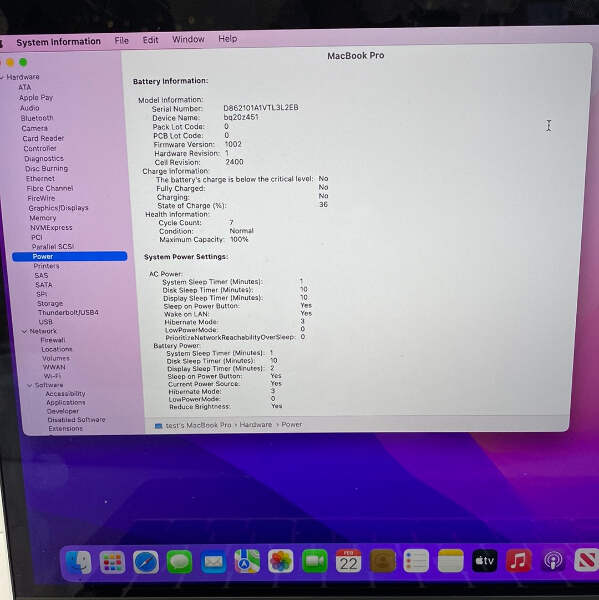
Task: Open the File menu
Action: coord(121,40)
